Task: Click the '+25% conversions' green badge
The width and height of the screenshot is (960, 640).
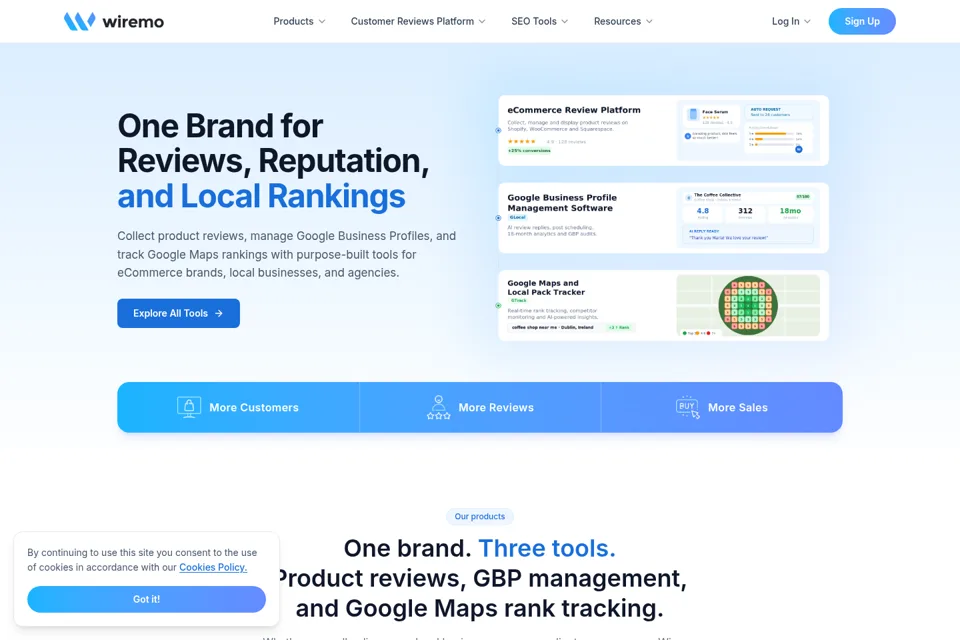Action: pyautogui.click(x=529, y=151)
